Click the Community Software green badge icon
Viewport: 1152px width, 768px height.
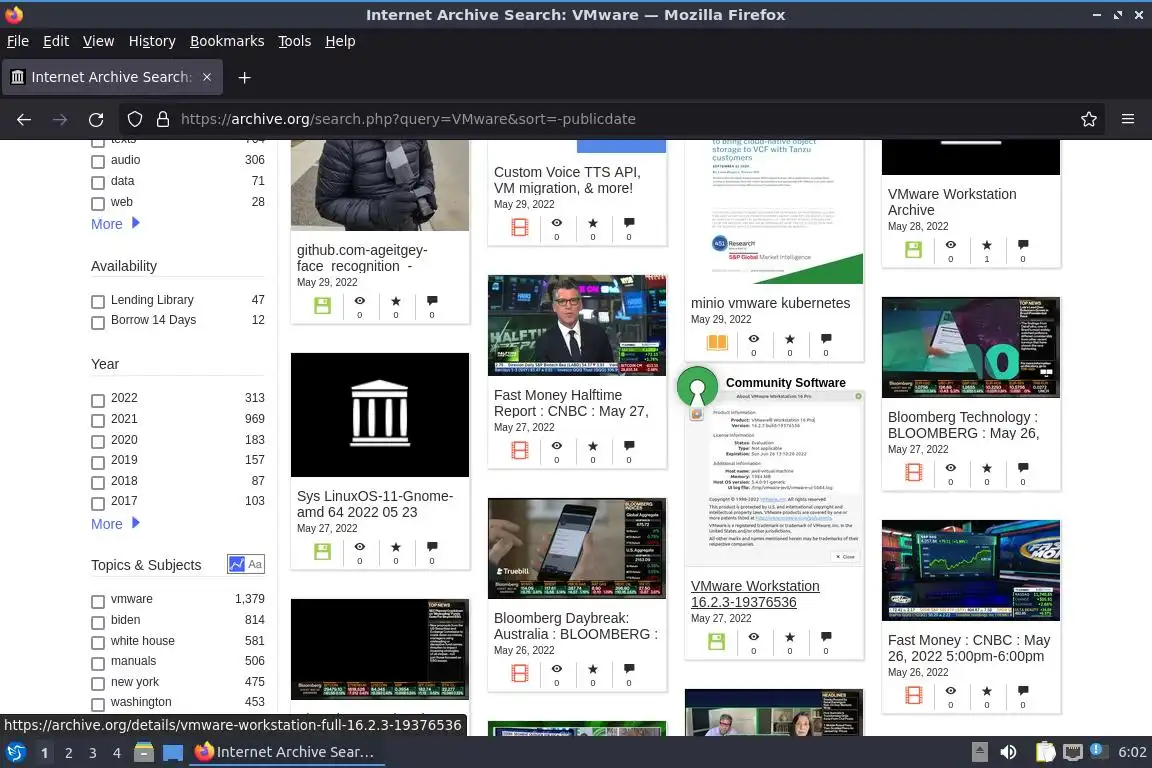[697, 386]
